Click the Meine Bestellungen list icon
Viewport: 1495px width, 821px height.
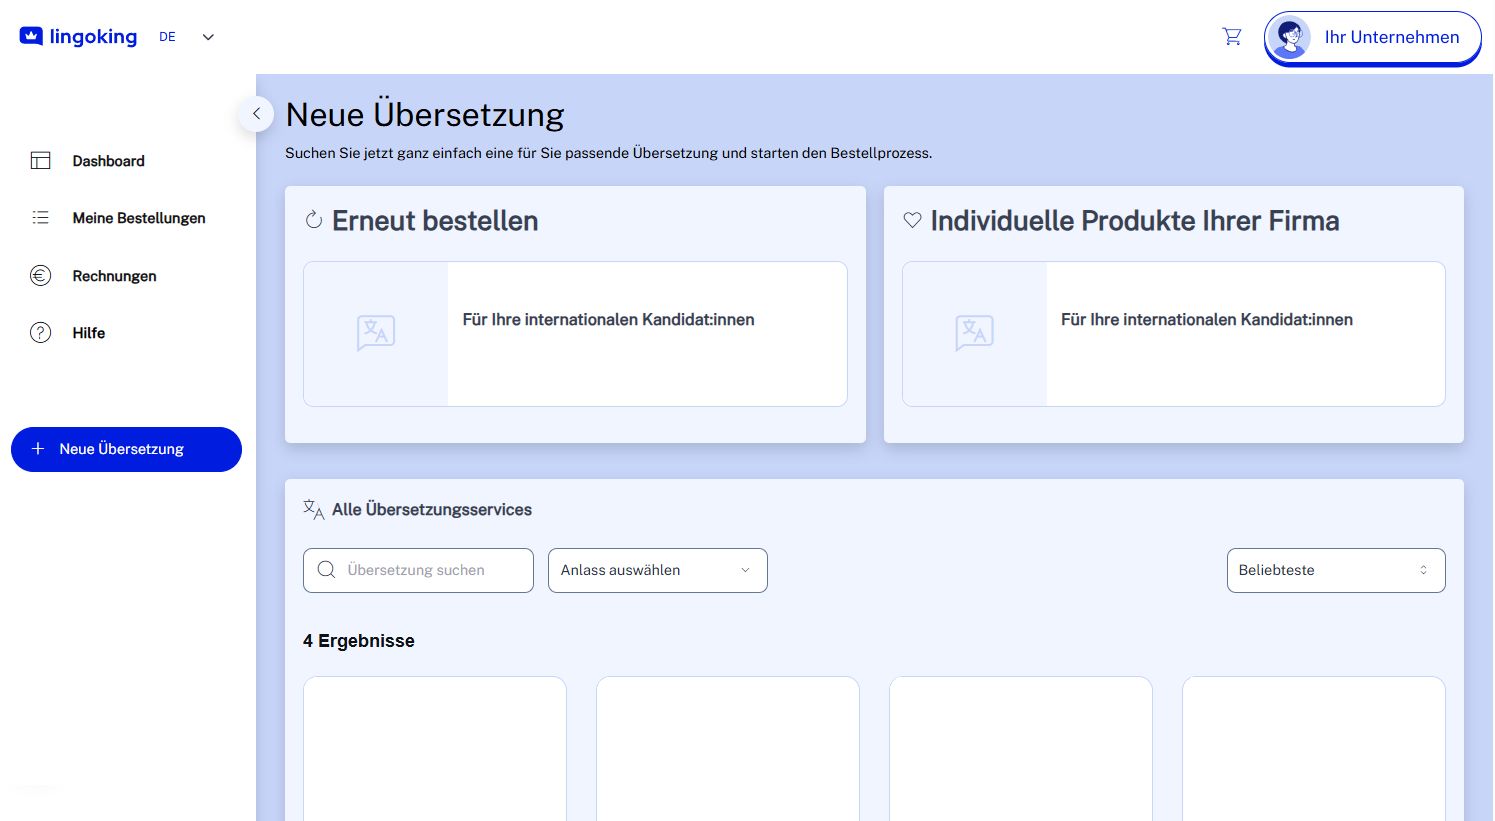pyautogui.click(x=40, y=218)
